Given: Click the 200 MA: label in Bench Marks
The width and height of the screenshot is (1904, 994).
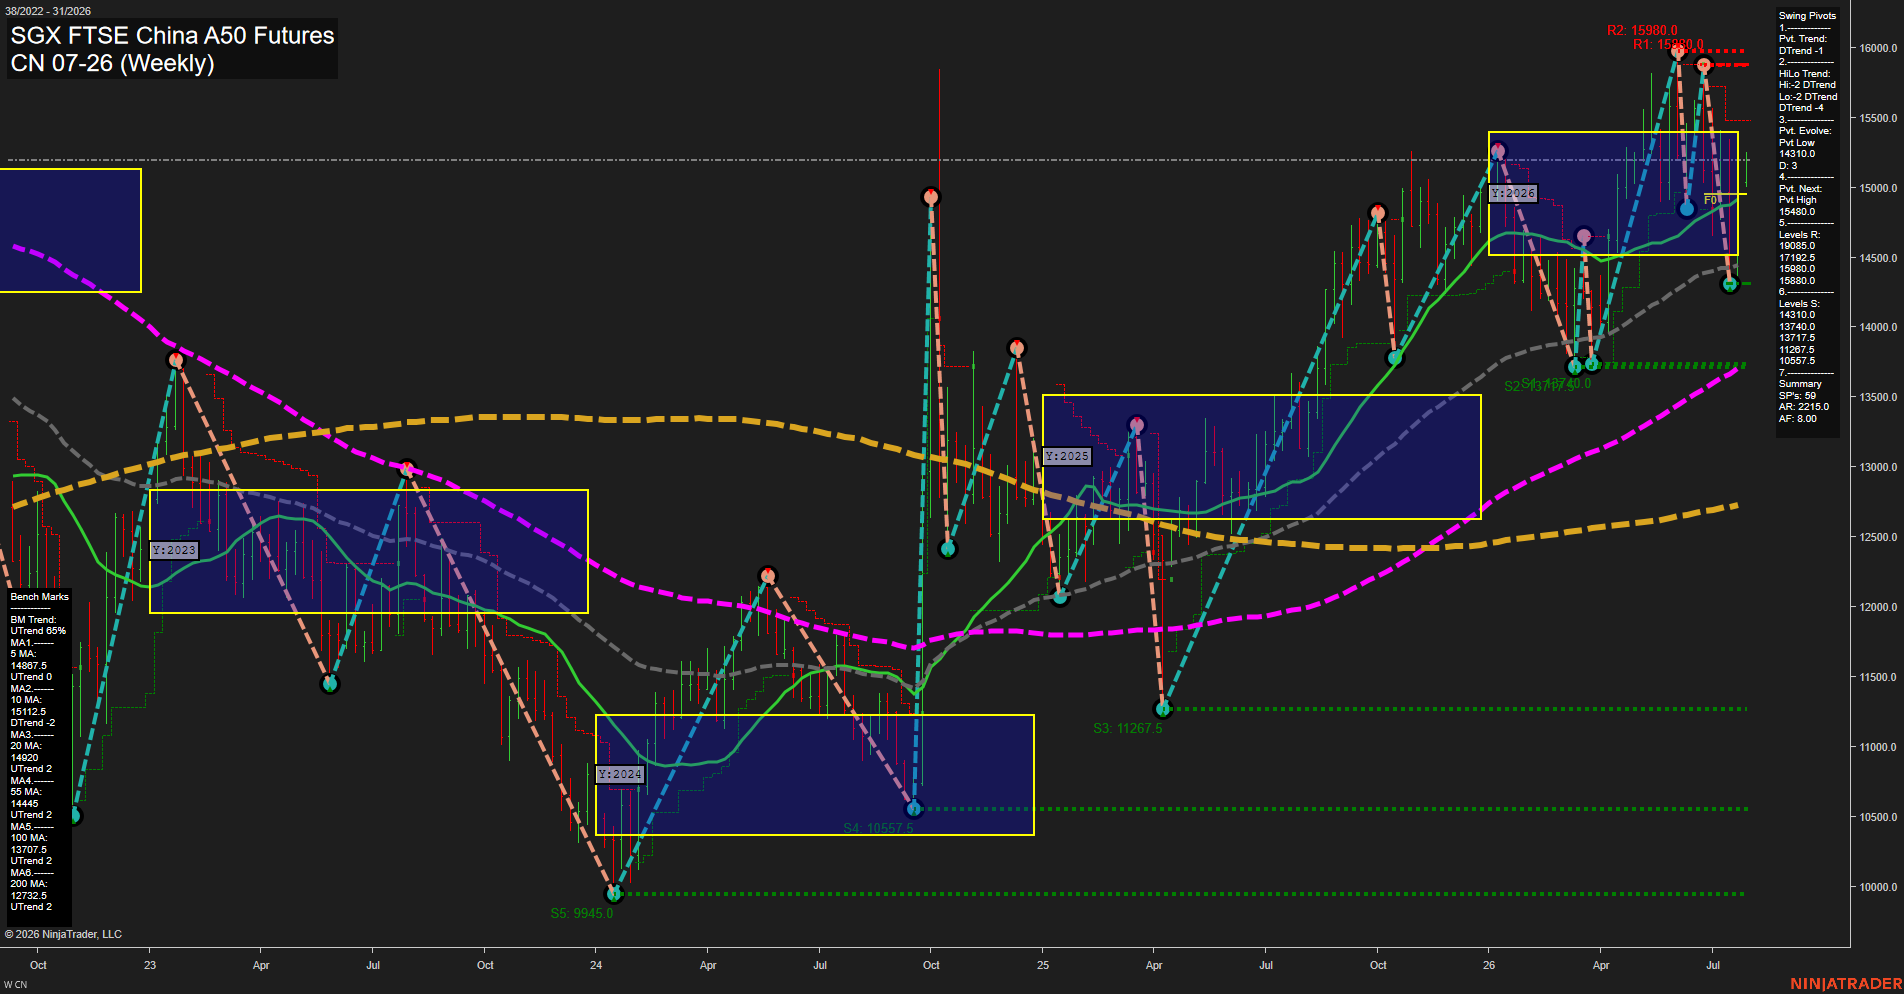Looking at the screenshot, I should 29,884.
